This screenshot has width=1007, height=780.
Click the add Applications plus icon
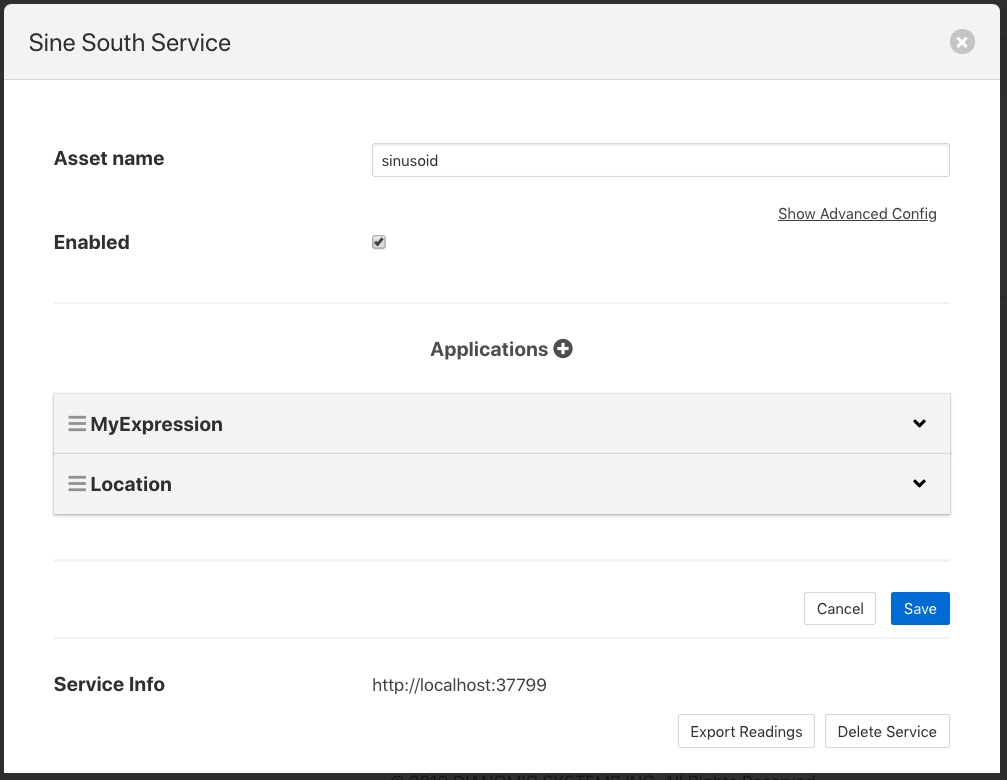tap(563, 348)
